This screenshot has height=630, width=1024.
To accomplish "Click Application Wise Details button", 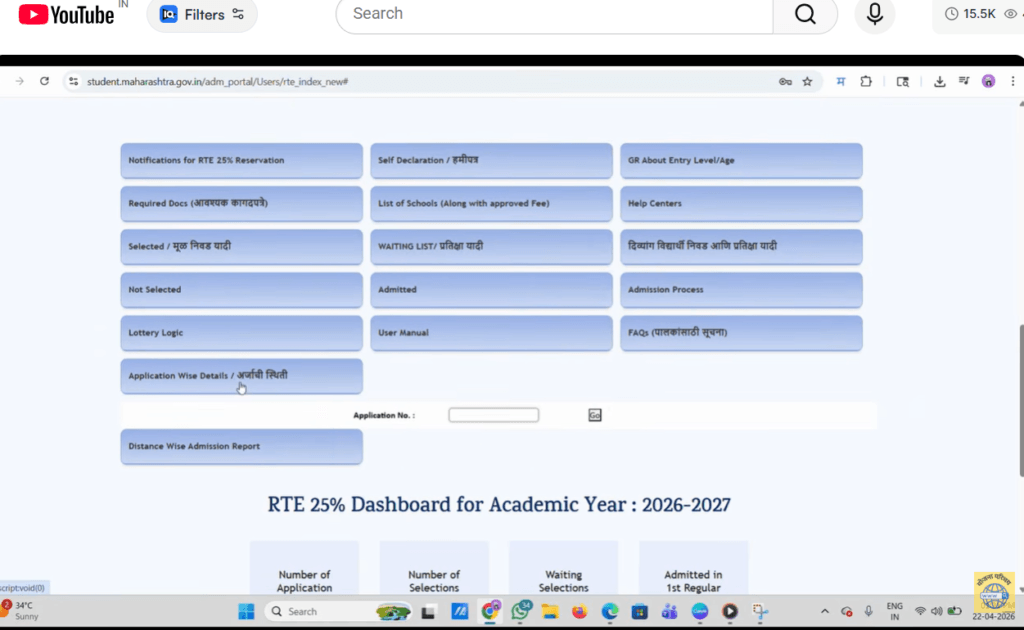I will 241,376.
